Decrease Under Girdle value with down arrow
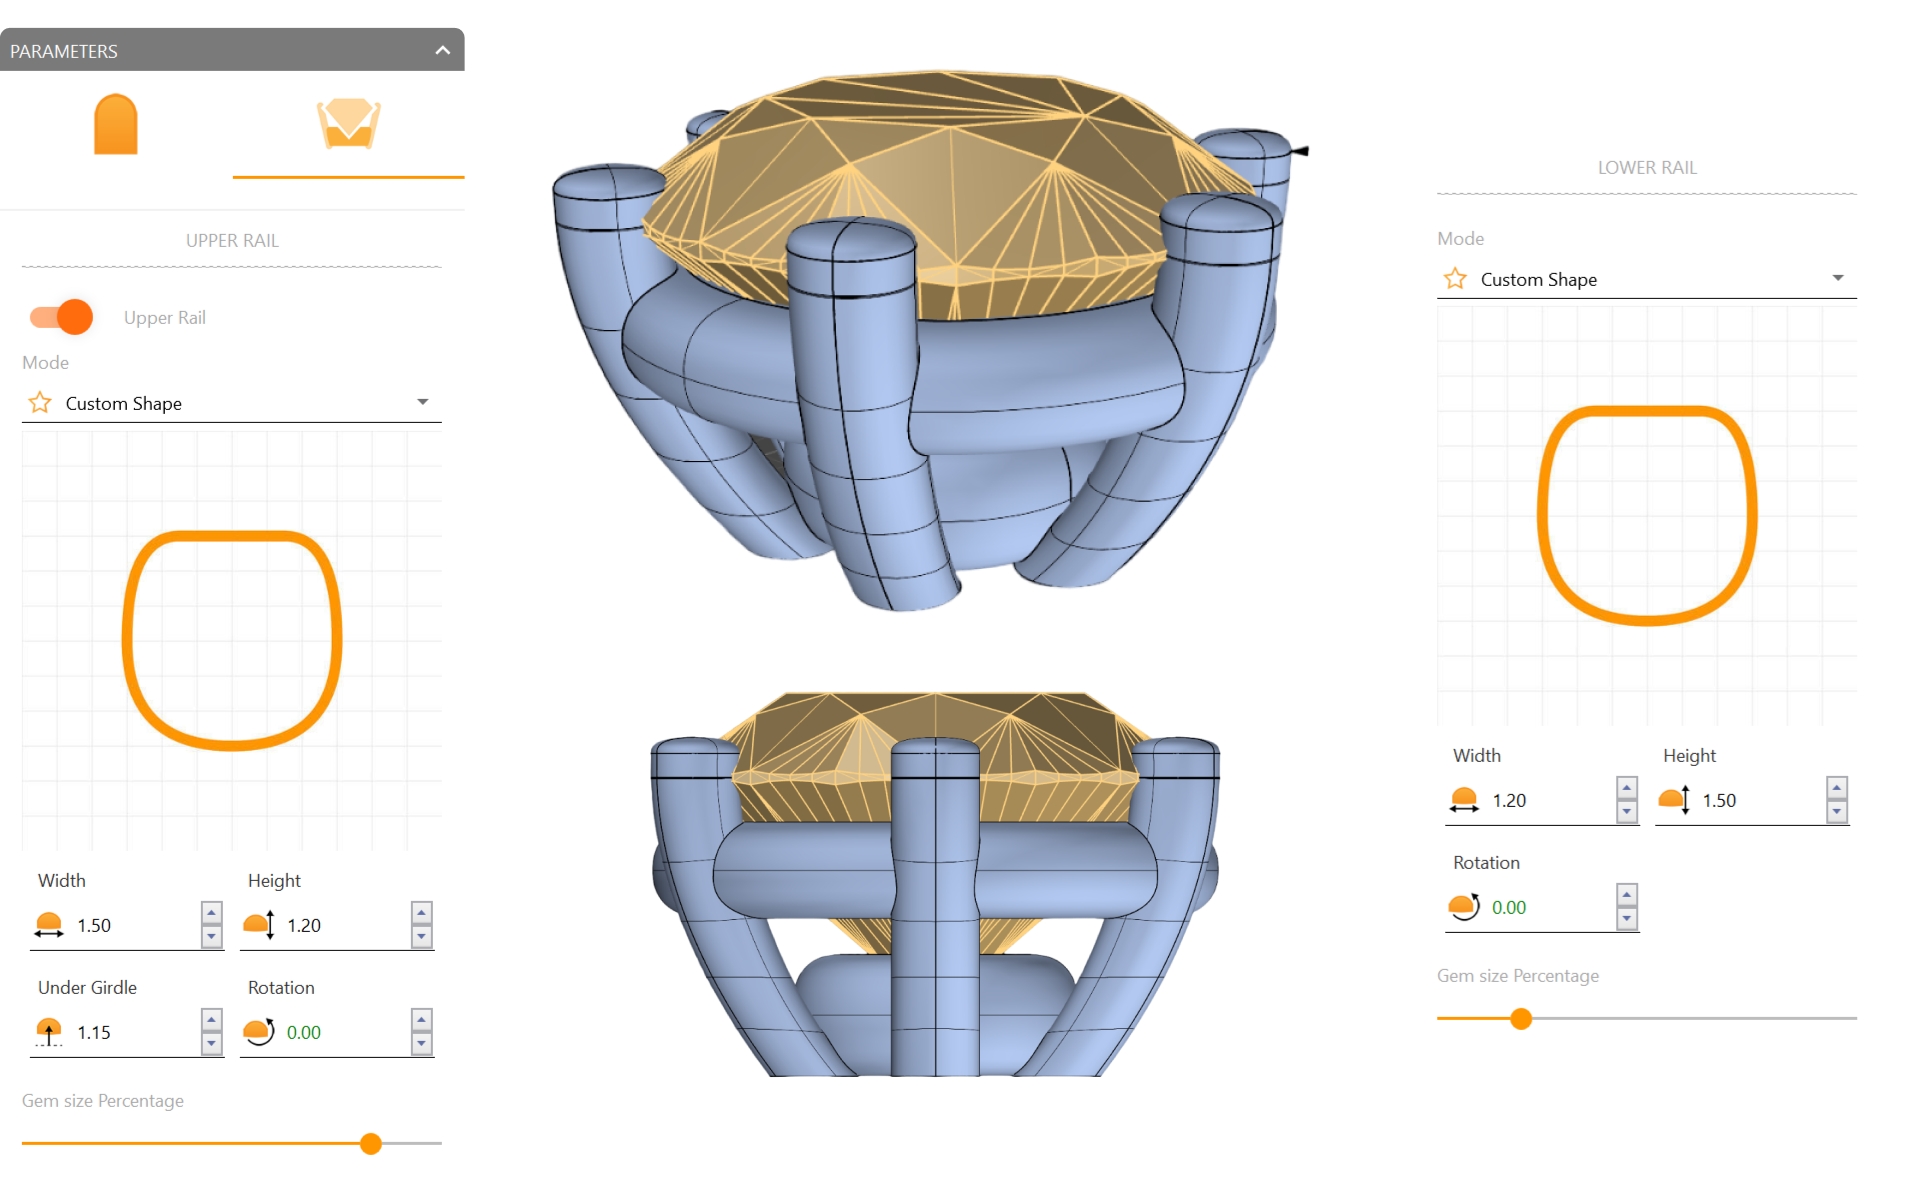 pos(211,1044)
